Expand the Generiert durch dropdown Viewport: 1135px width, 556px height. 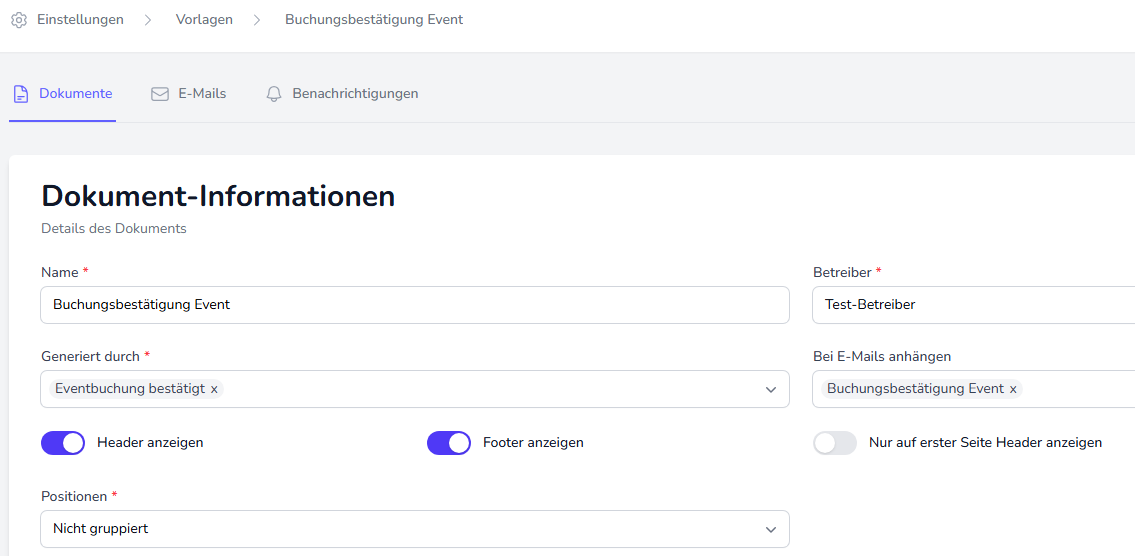click(x=770, y=389)
